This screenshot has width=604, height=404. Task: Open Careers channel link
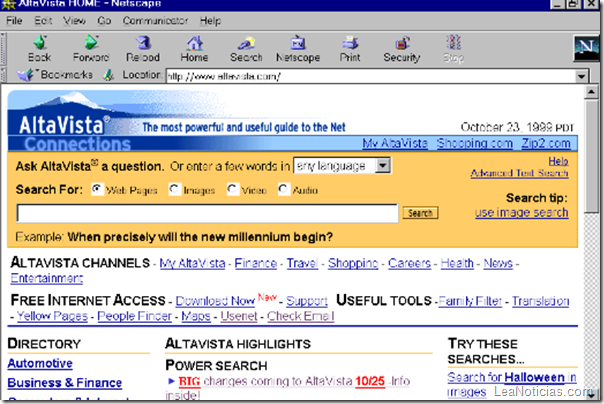point(409,263)
